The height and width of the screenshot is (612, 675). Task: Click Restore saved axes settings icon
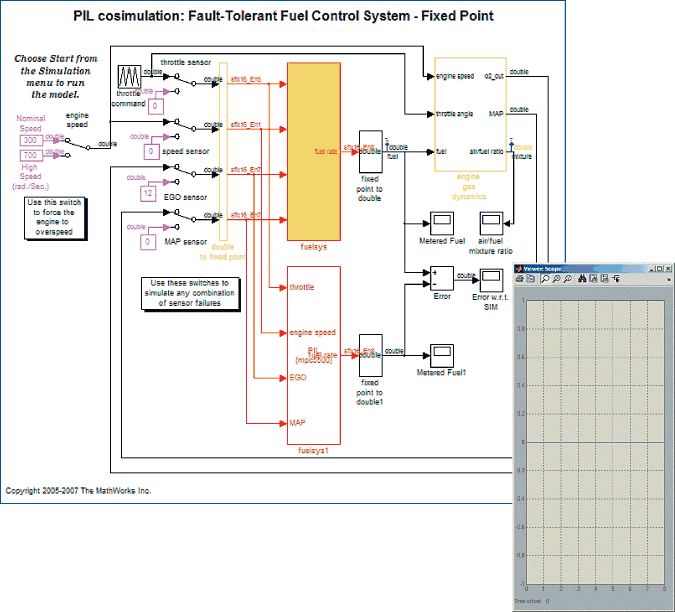[604, 279]
